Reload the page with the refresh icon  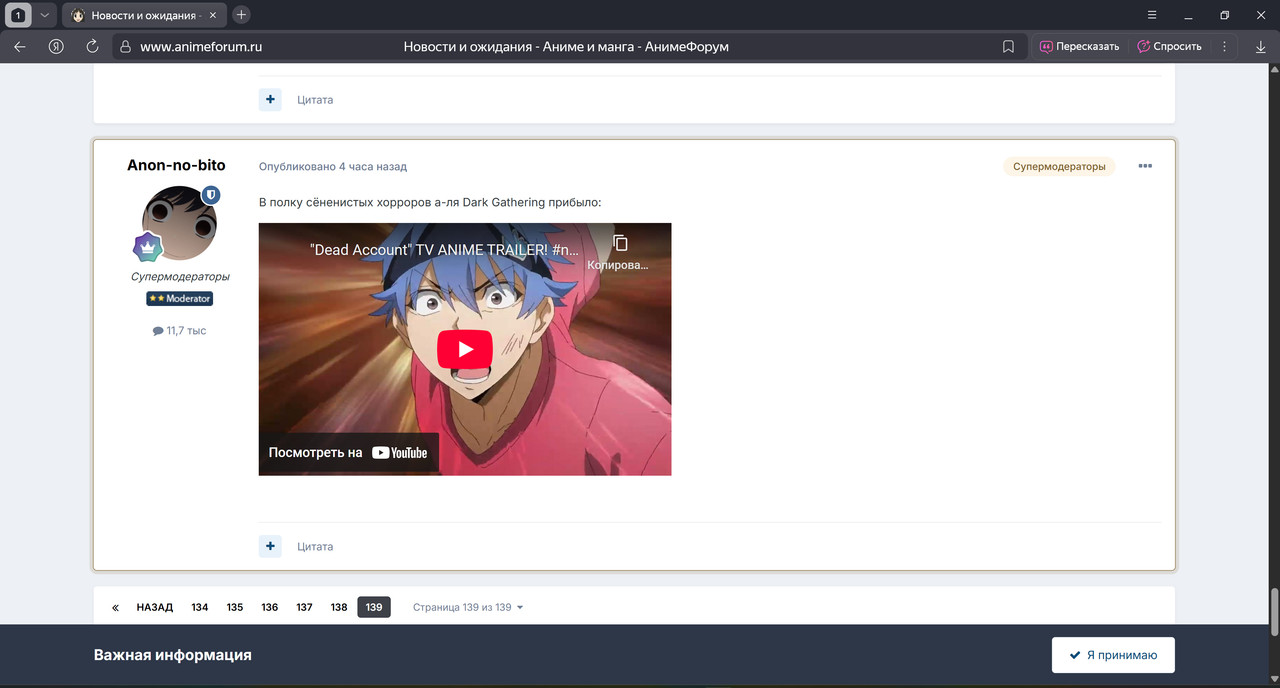tap(93, 46)
